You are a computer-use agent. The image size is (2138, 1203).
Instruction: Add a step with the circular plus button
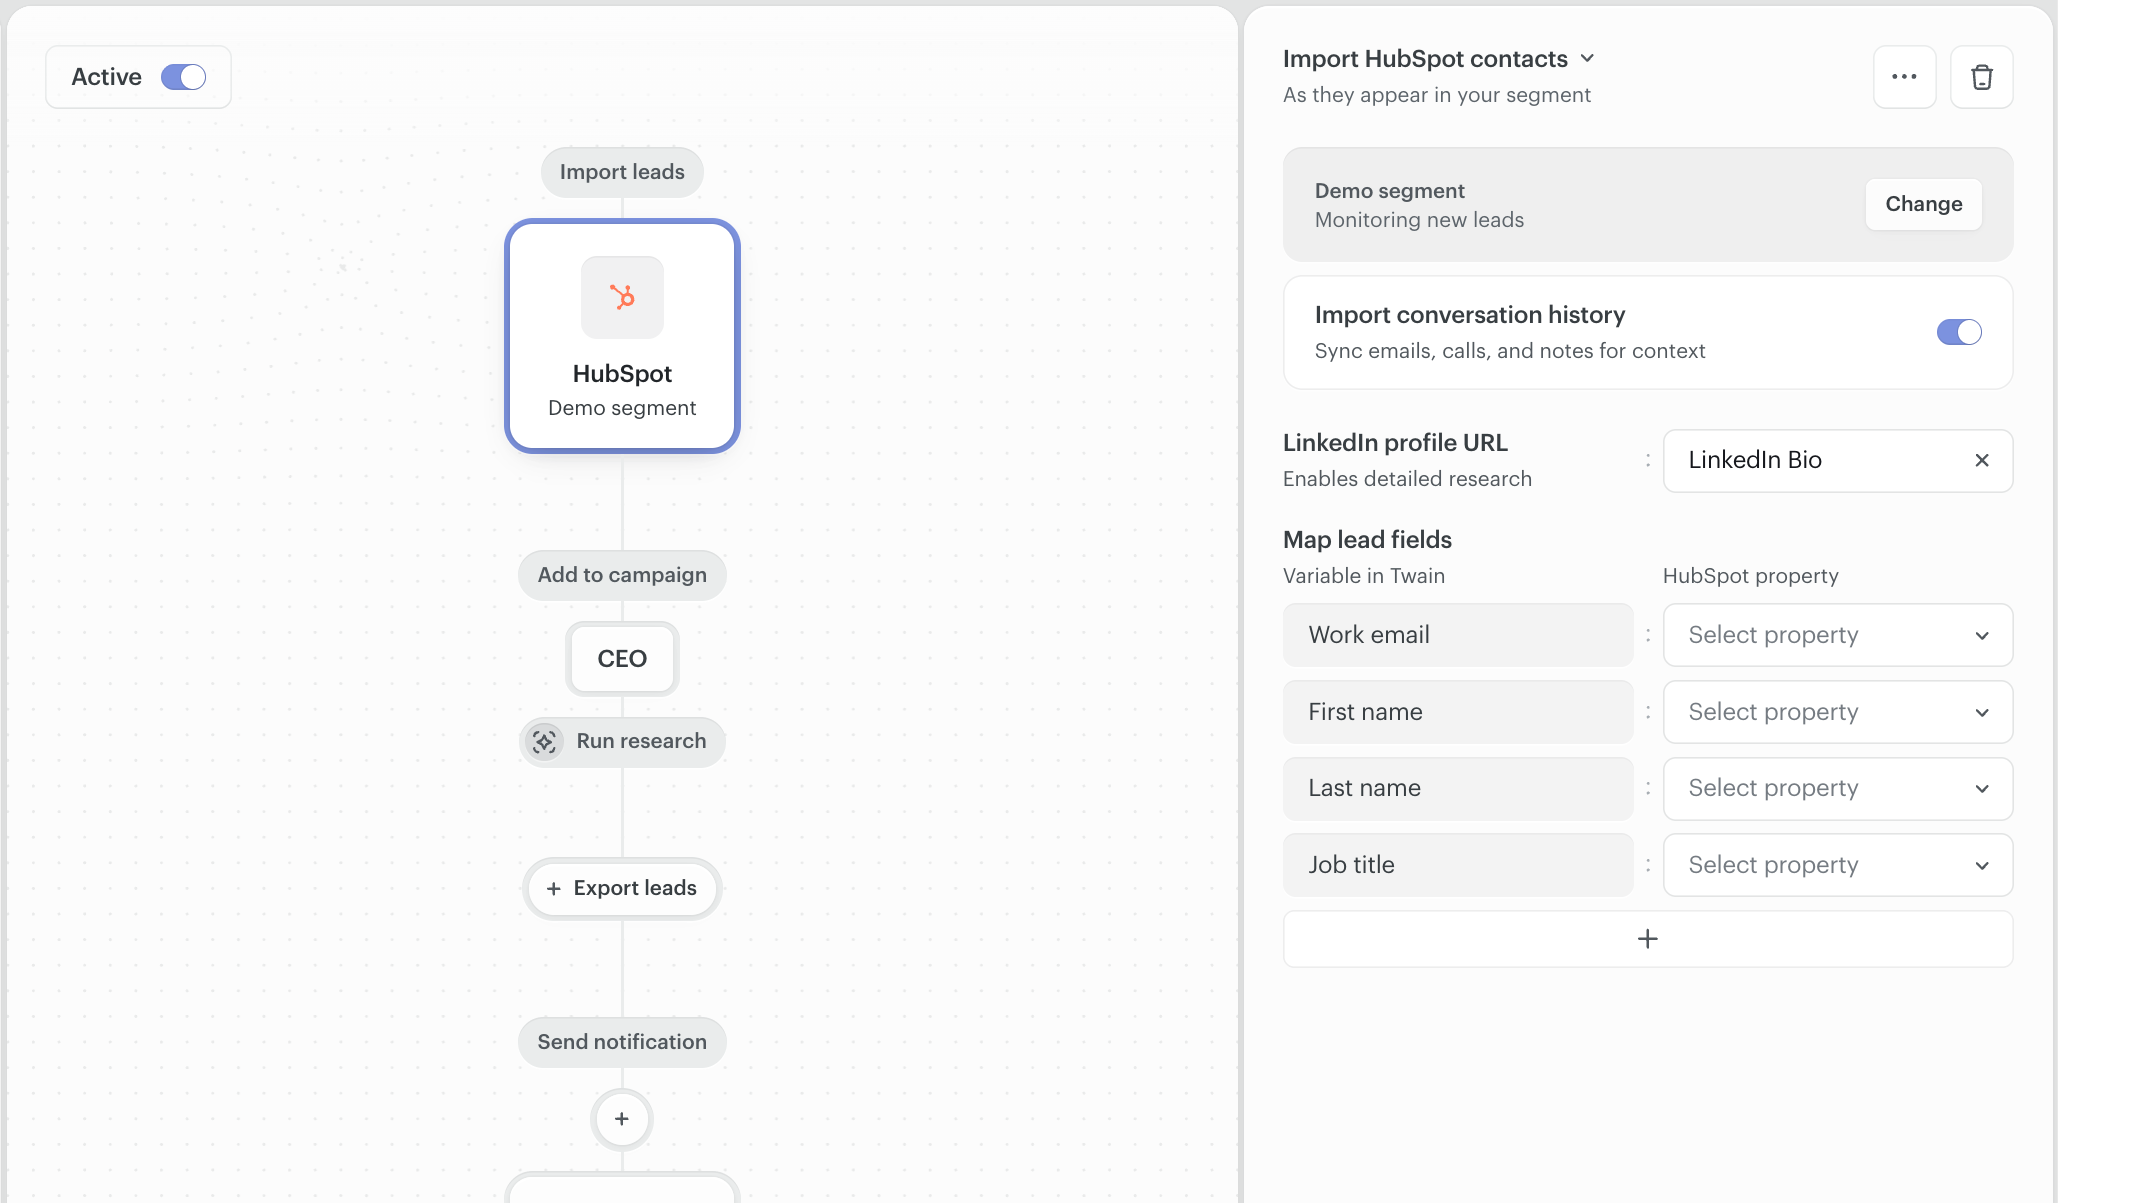point(621,1119)
